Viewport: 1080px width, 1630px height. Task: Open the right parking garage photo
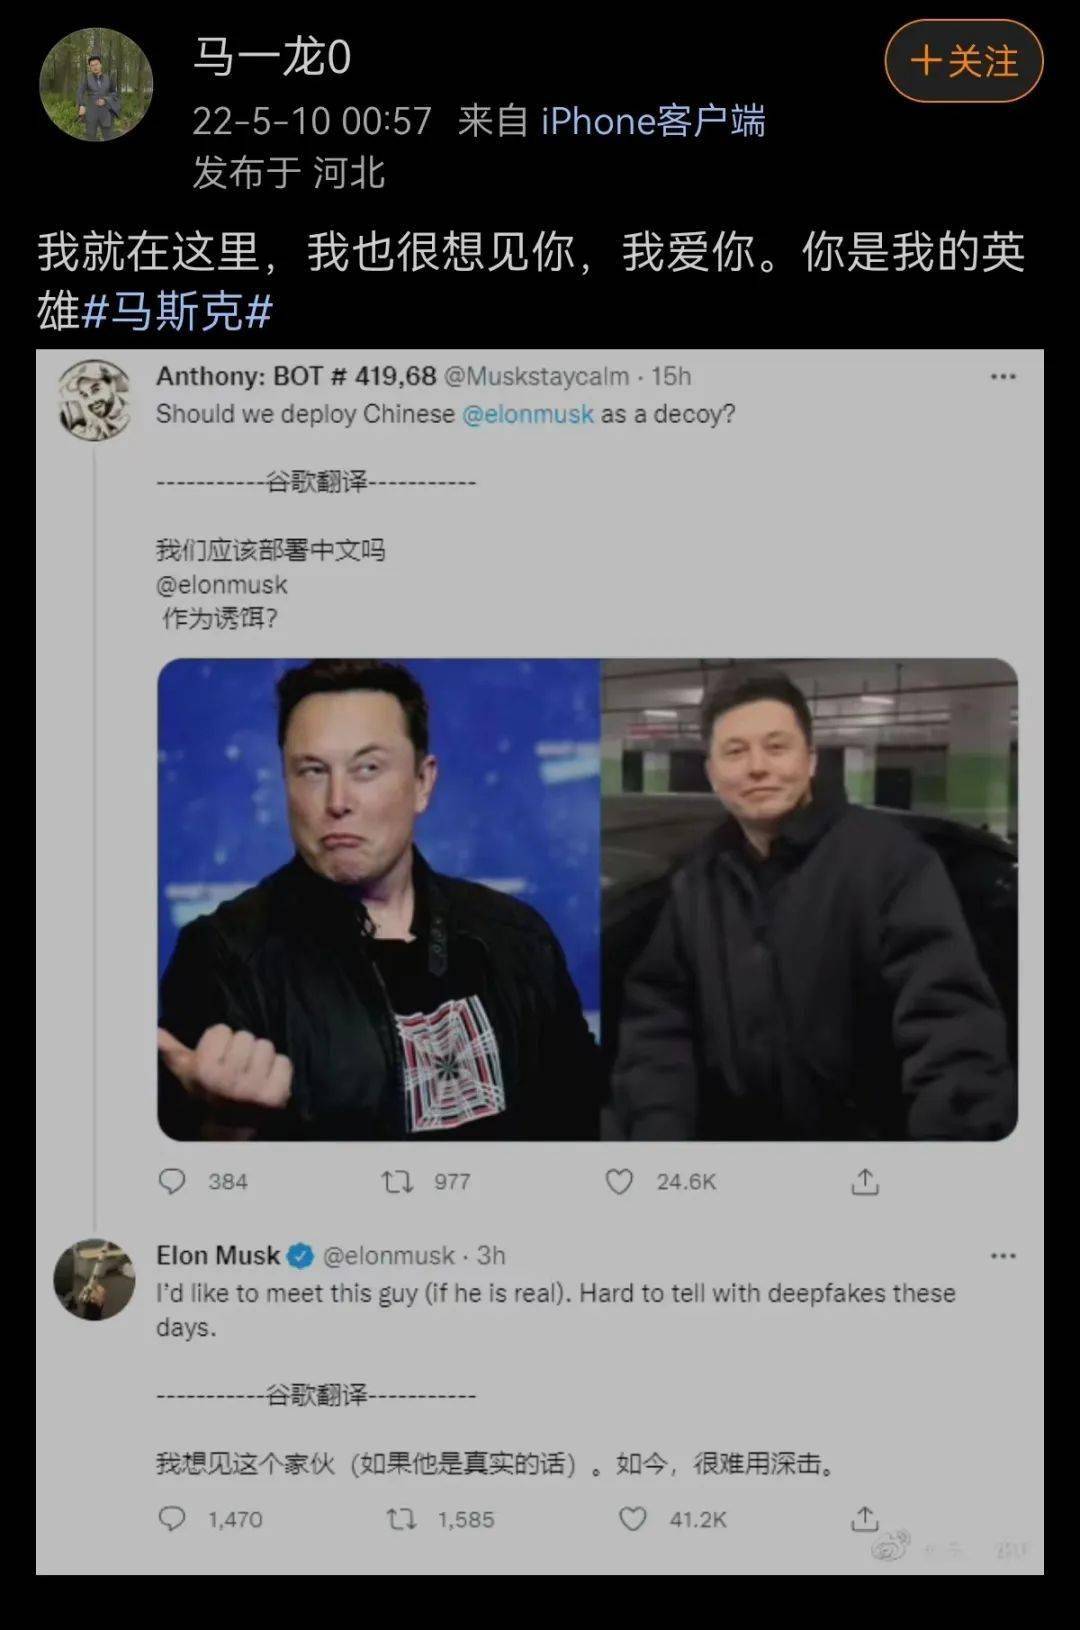[809, 899]
